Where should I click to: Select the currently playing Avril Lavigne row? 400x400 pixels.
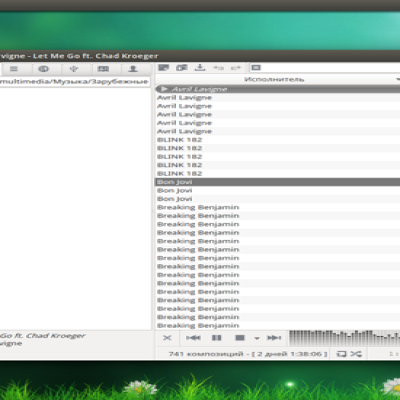click(x=278, y=89)
